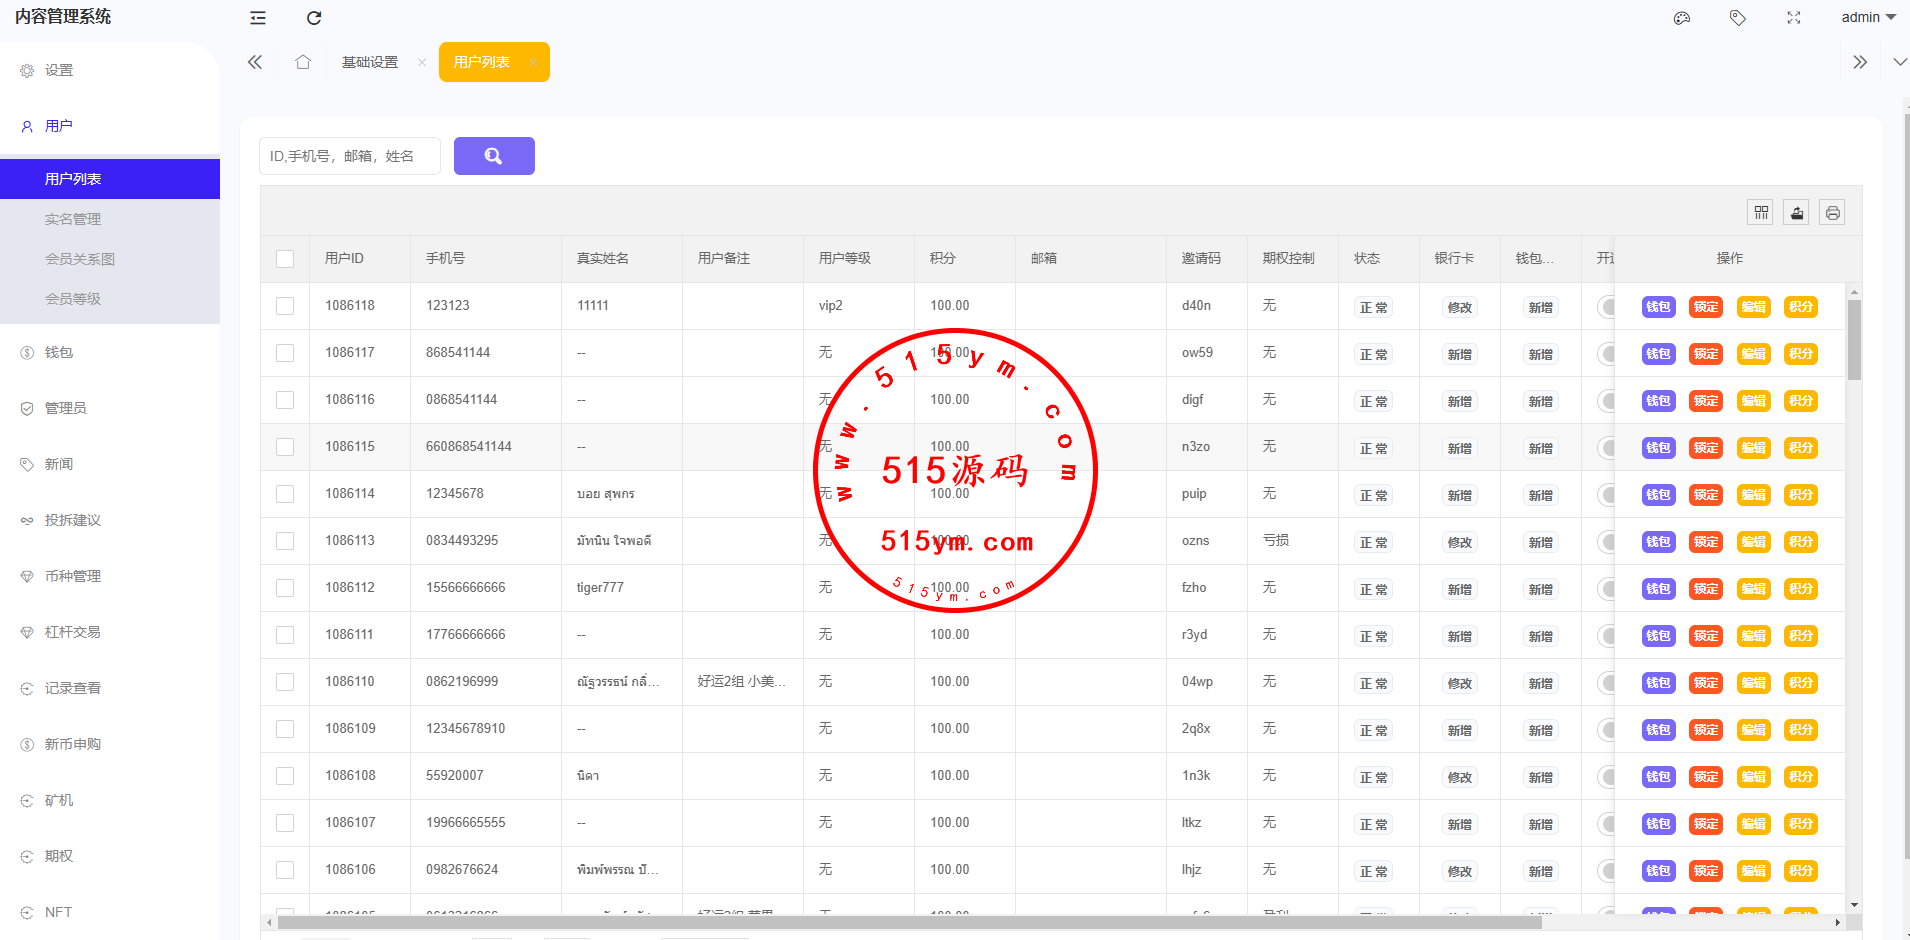Viewport: 1910px width, 940px height.
Task: Select the checkbox for user 1086113
Action: pyautogui.click(x=285, y=541)
